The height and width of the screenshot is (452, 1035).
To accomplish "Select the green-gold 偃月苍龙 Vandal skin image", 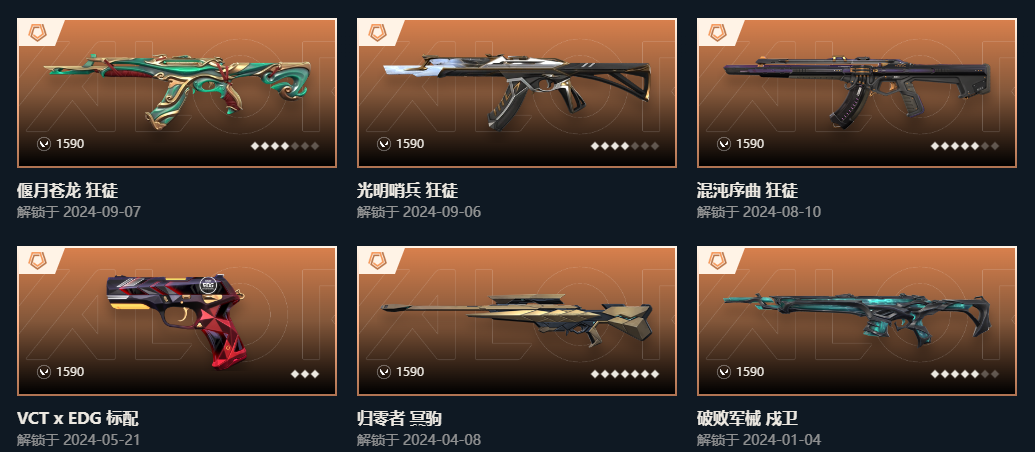I will point(177,91).
